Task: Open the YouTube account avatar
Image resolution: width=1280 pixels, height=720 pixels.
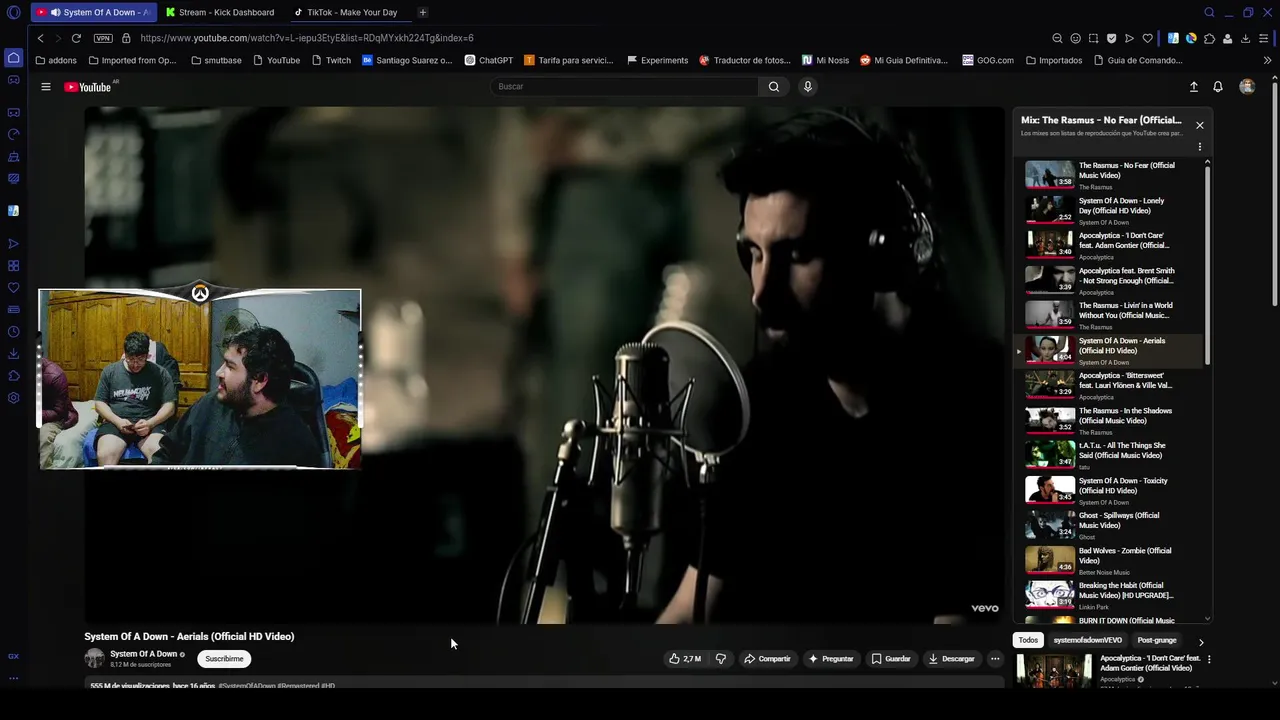Action: click(1247, 87)
